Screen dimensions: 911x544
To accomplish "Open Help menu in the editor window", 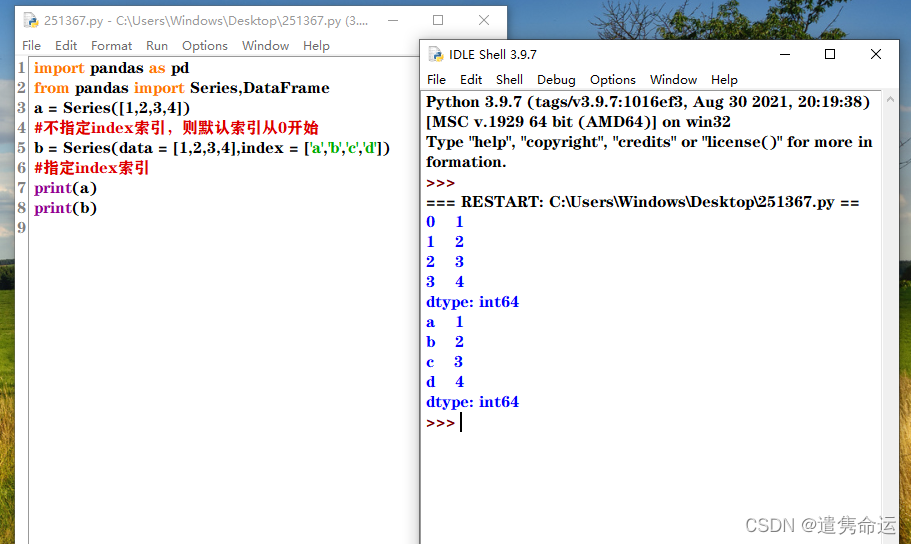I will tap(316, 46).
